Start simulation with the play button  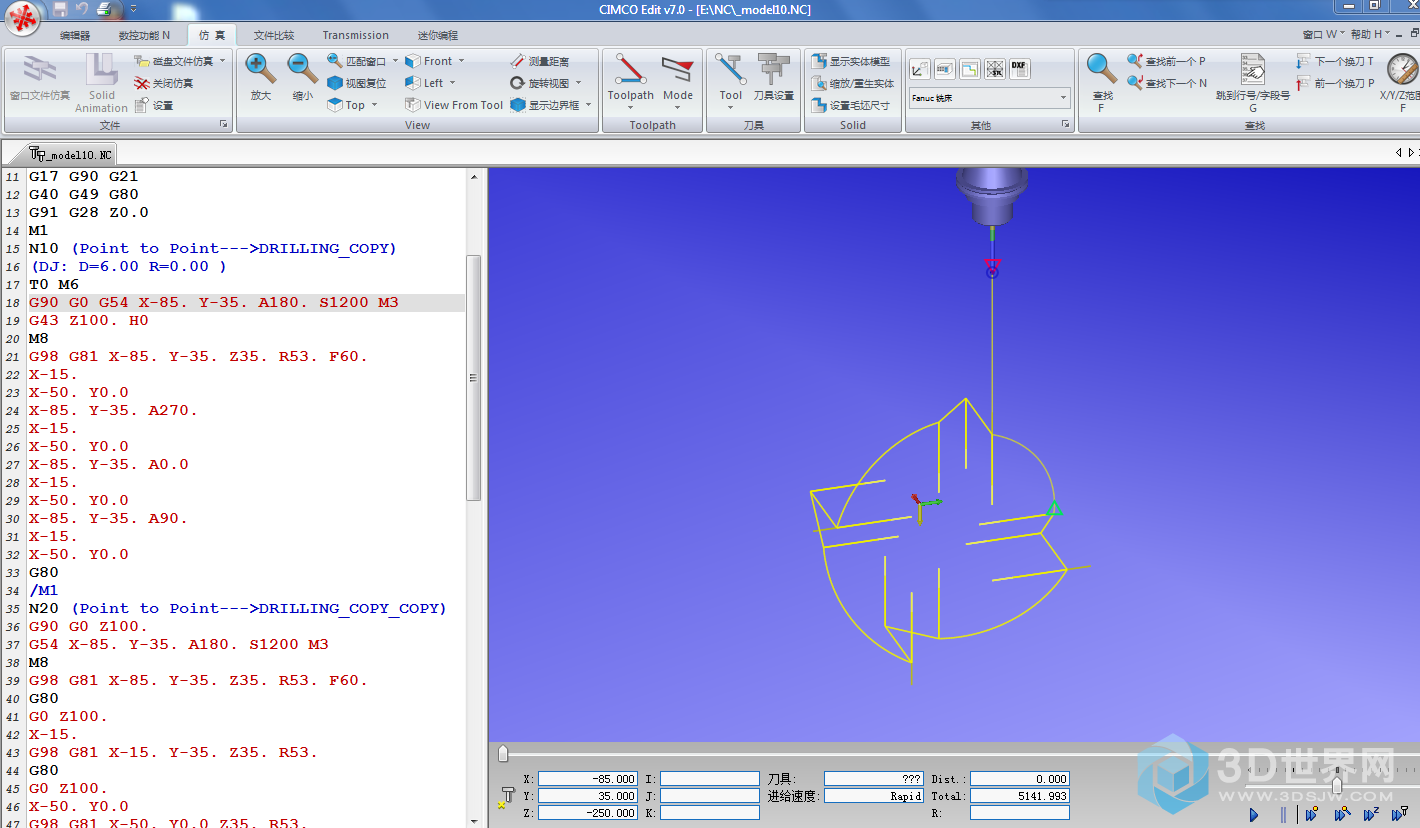pyautogui.click(x=1254, y=815)
